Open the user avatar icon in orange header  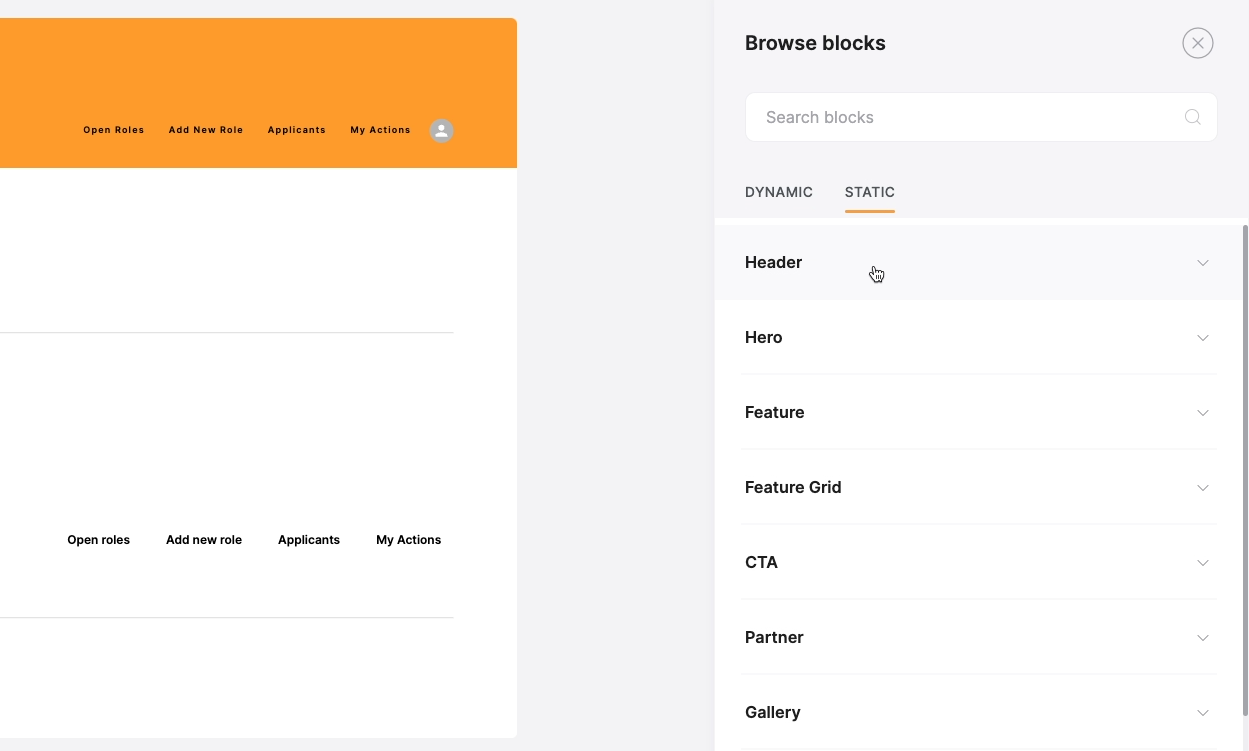pyautogui.click(x=441, y=131)
